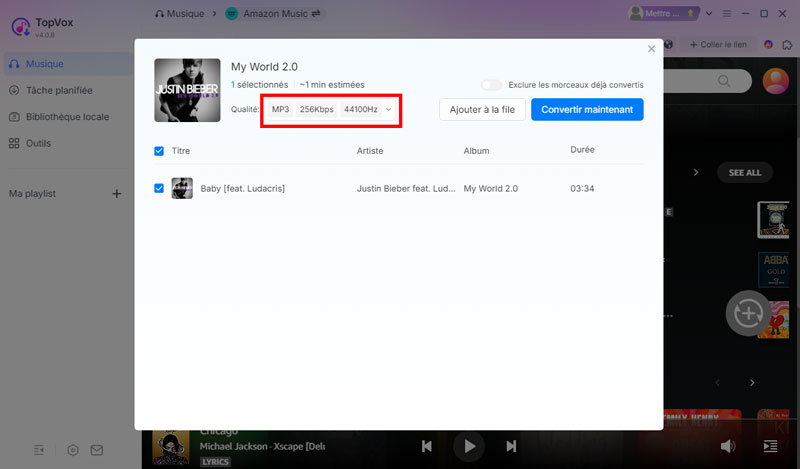This screenshot has height=469, width=800.
Task: Click the 256Kbps bitrate tag
Action: coord(316,109)
